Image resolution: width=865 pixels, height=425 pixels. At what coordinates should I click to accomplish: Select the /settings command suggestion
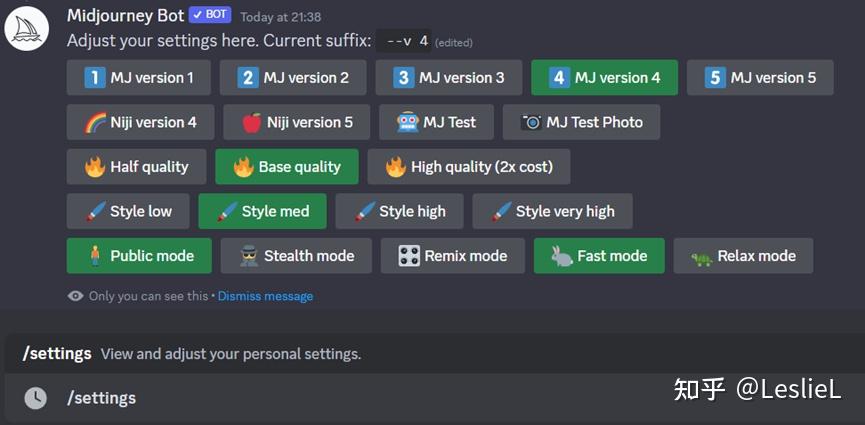point(192,354)
